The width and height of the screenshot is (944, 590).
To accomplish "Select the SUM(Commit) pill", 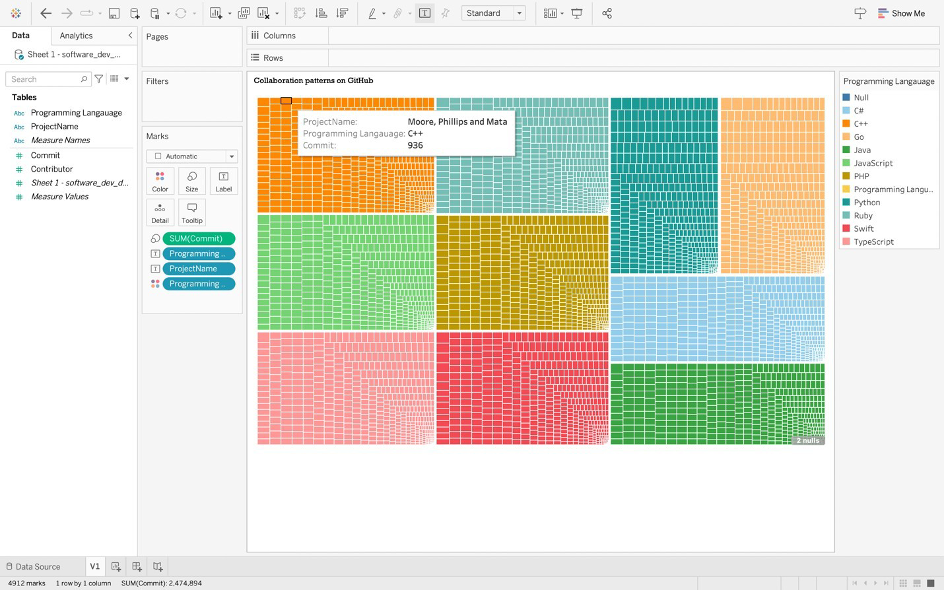I will click(199, 238).
